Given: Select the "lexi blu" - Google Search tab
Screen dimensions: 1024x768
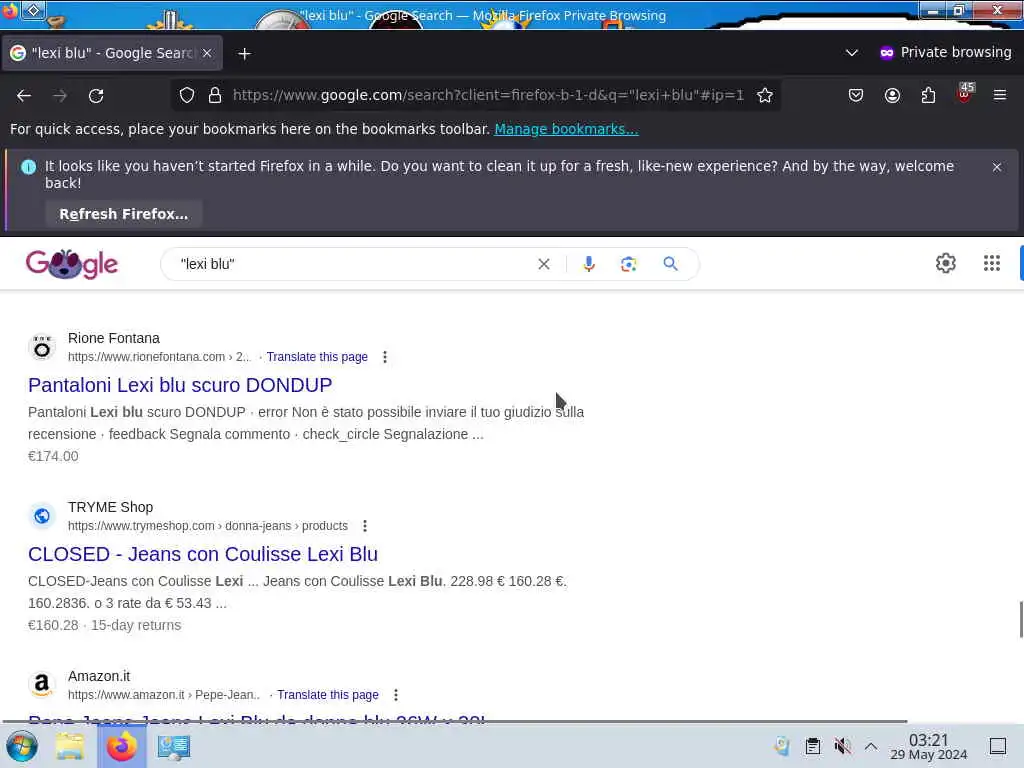Looking at the screenshot, I should [x=112, y=53].
